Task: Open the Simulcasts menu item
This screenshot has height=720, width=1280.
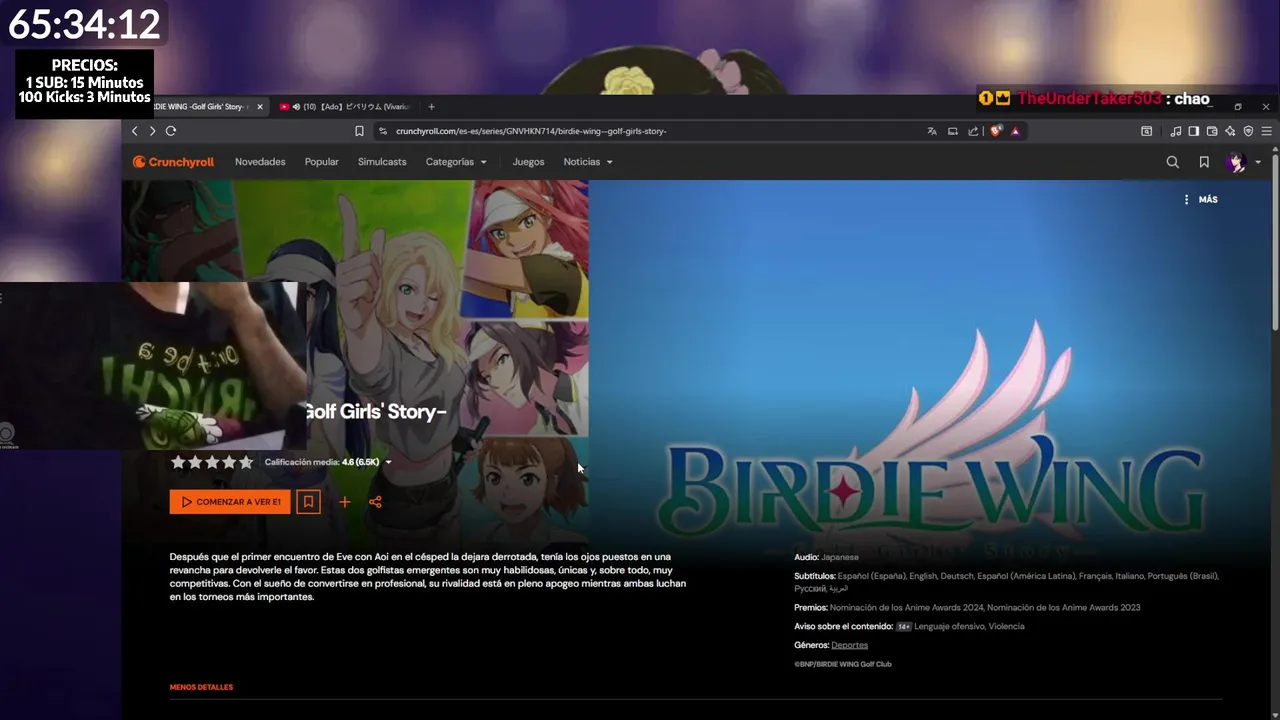Action: point(382,162)
